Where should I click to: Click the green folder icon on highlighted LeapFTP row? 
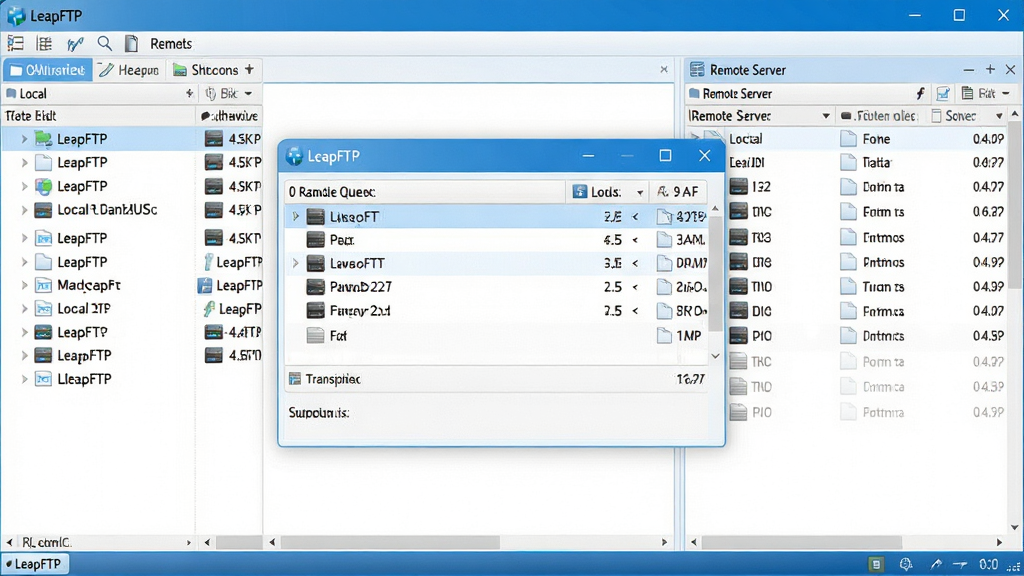pyautogui.click(x=43, y=138)
